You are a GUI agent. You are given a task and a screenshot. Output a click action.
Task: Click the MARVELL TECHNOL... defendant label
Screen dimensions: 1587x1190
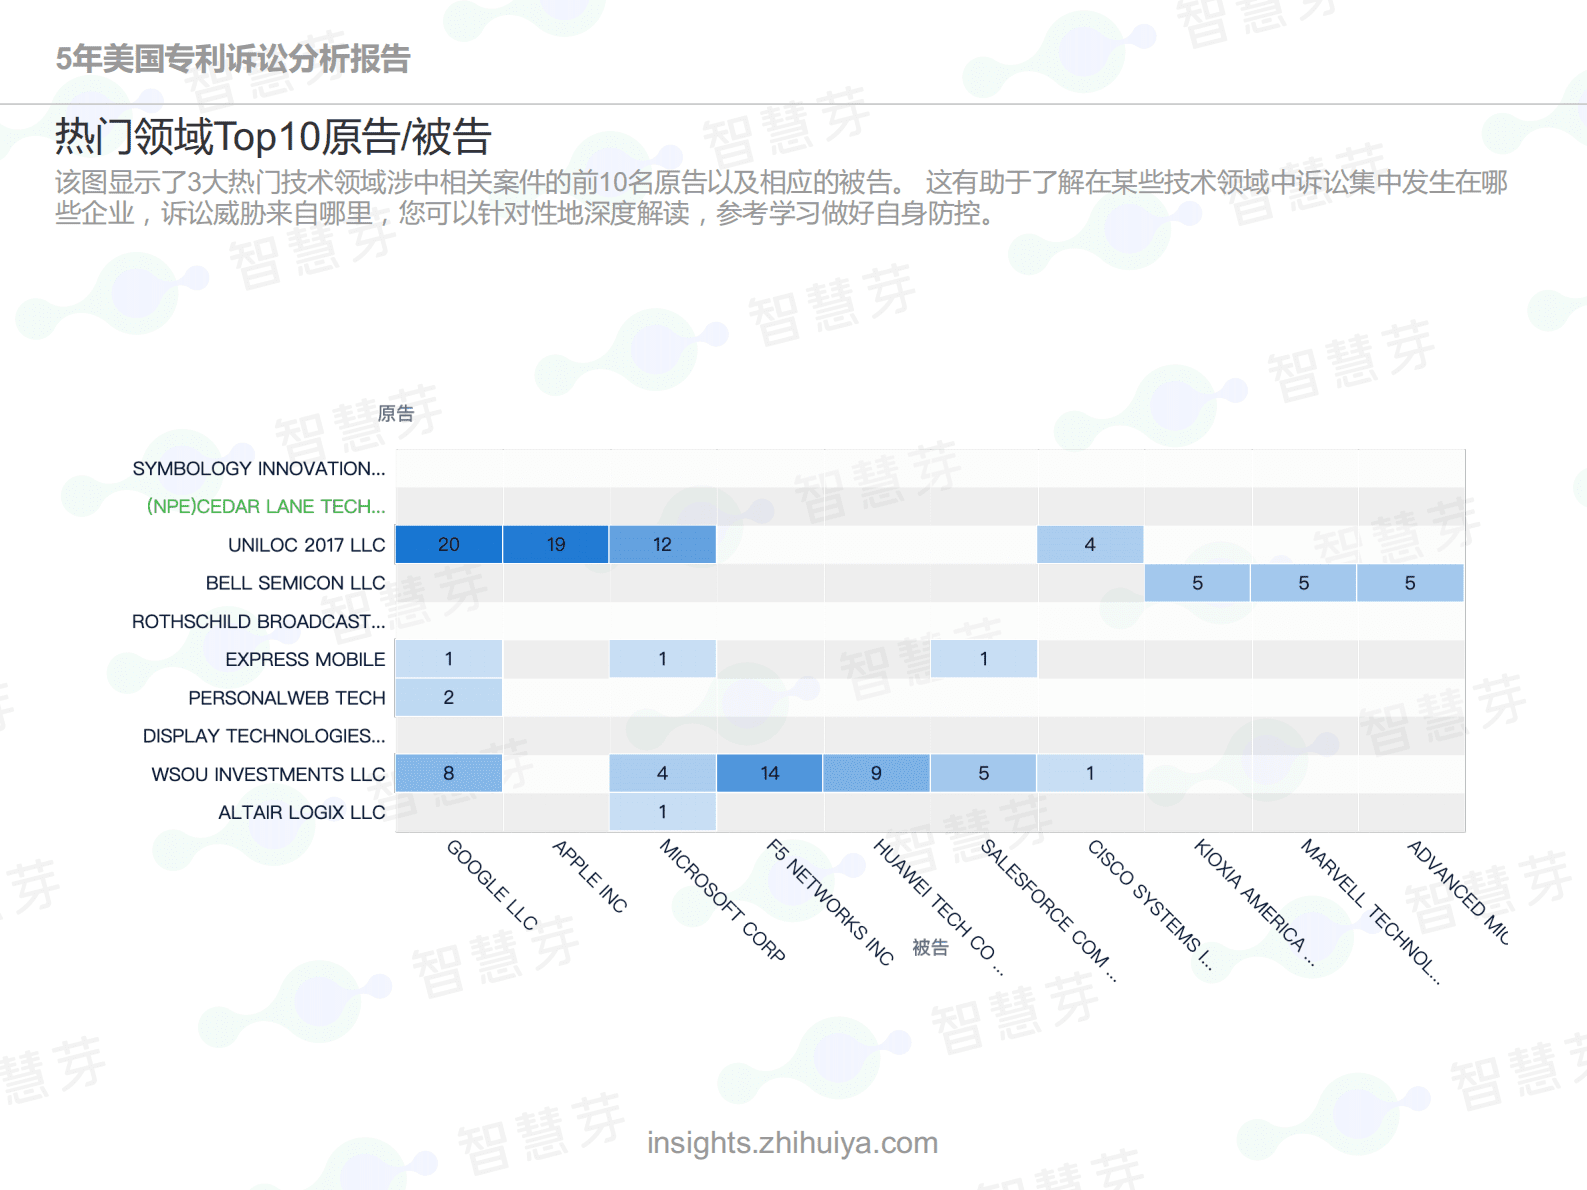pos(1370,912)
